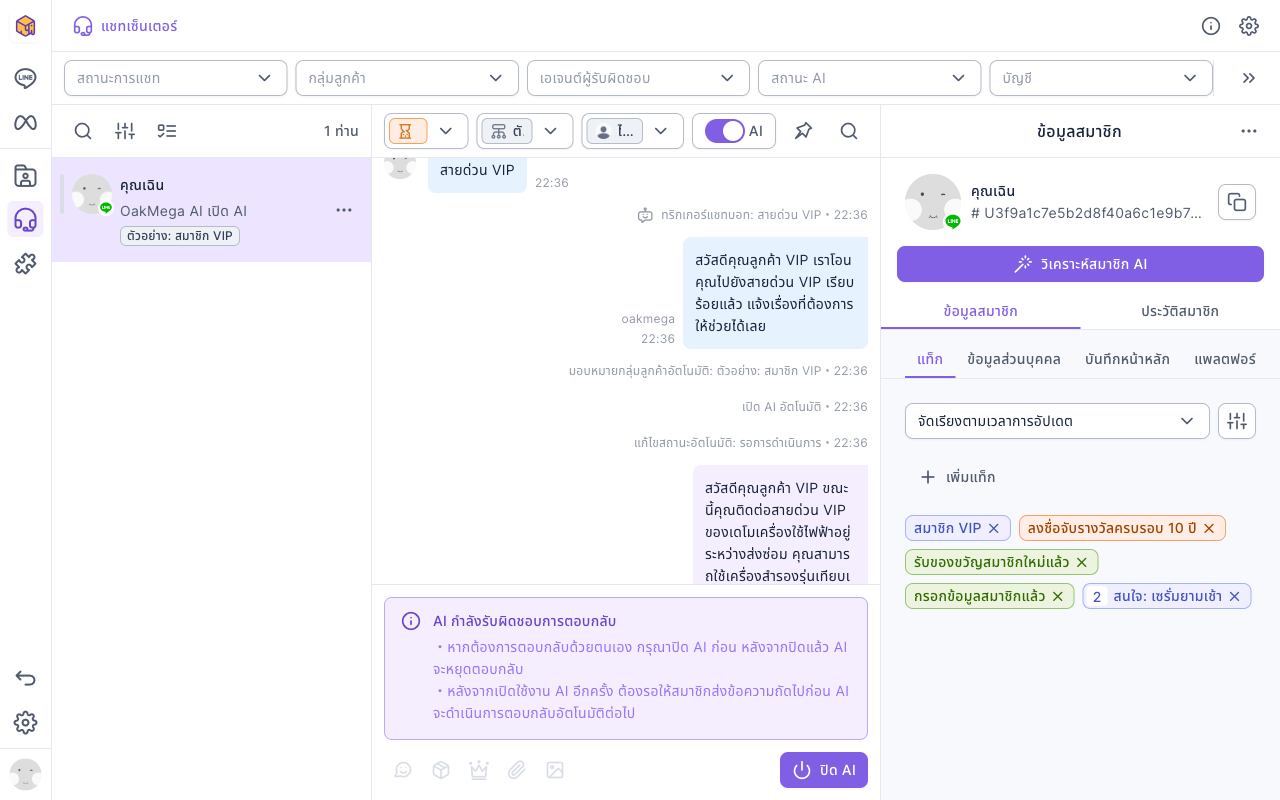Toggle the AI switch in chat header
The width and height of the screenshot is (1280, 800).
pos(725,131)
